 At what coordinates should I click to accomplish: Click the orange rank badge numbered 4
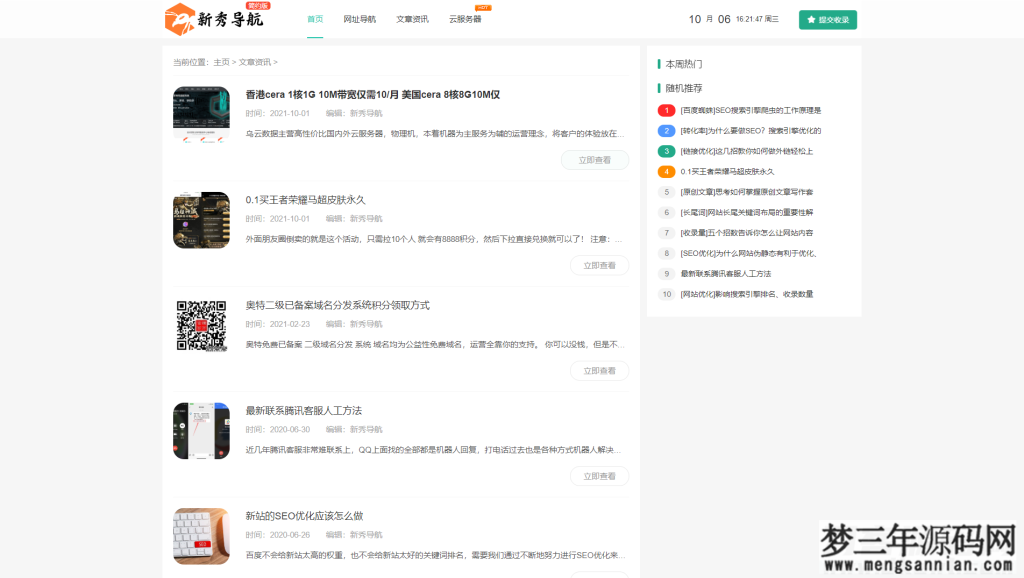click(666, 171)
